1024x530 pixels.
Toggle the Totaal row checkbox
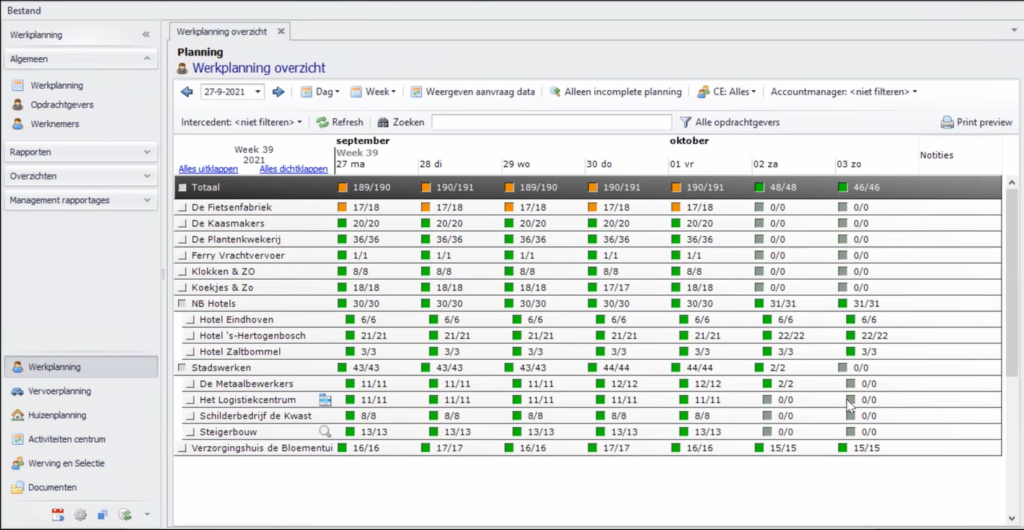182,187
